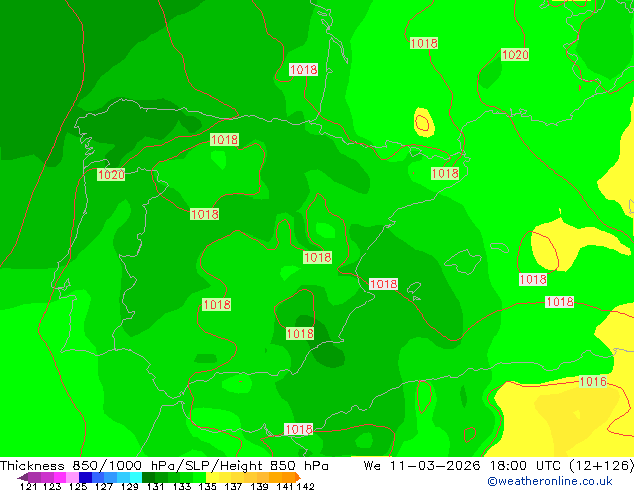This screenshot has width=634, height=490.
Task: Click the 1020 isobar label on the green background
Action: [111, 174]
